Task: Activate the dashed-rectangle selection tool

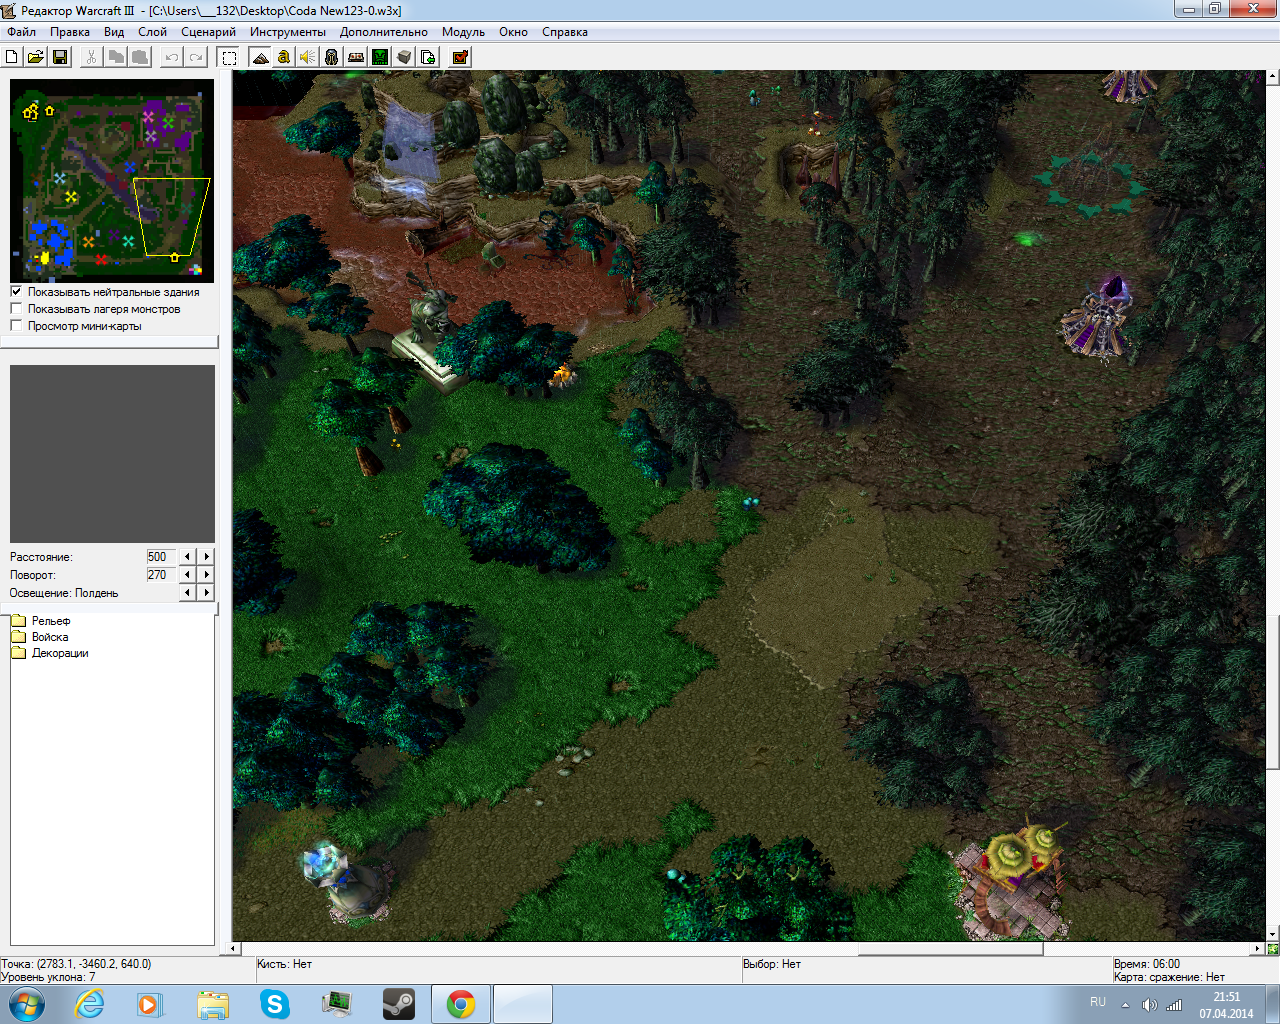Action: (x=229, y=57)
